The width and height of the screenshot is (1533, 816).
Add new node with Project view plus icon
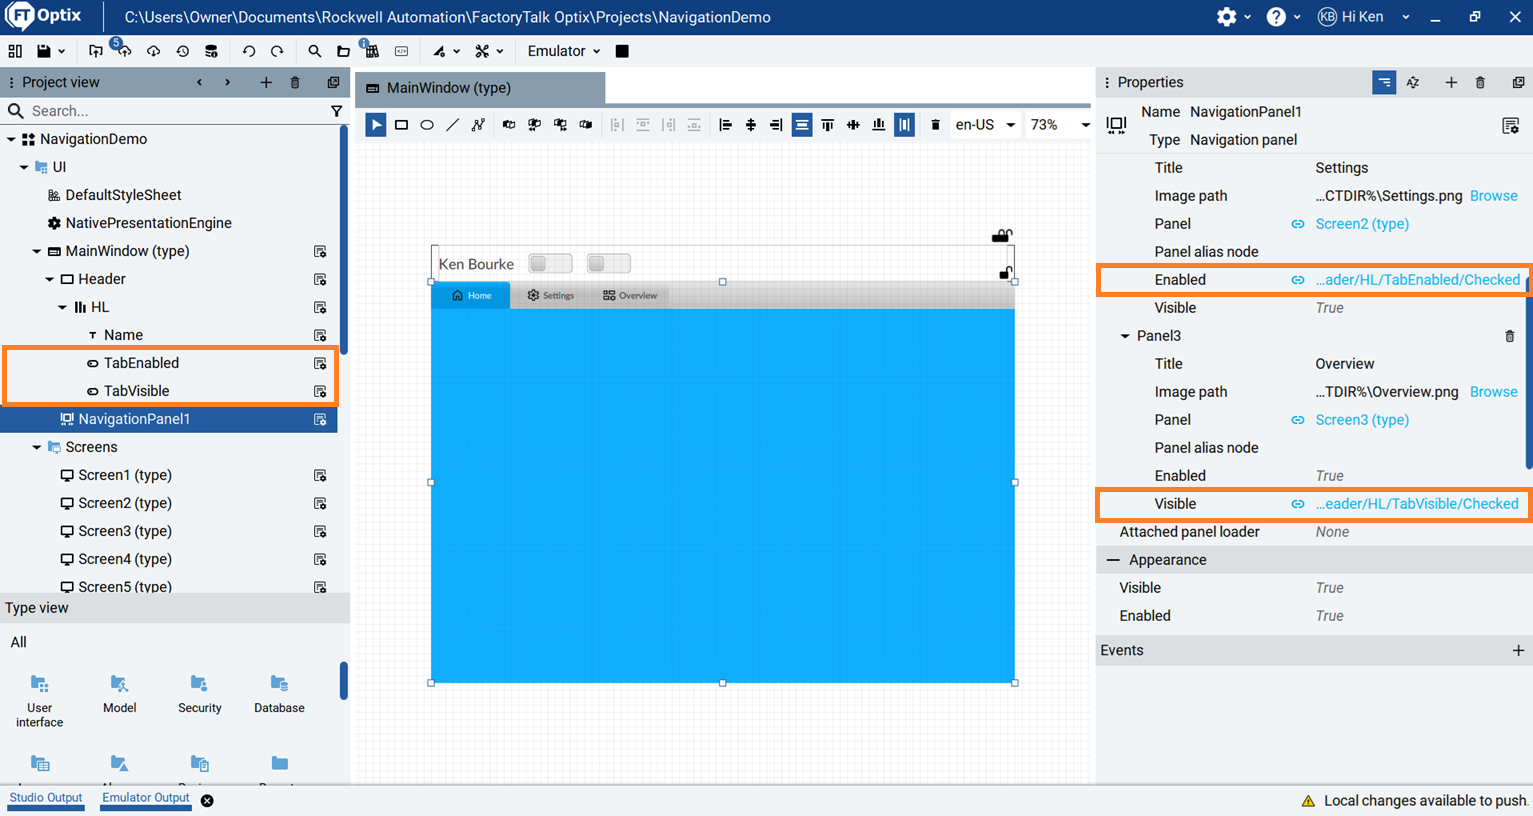(266, 82)
